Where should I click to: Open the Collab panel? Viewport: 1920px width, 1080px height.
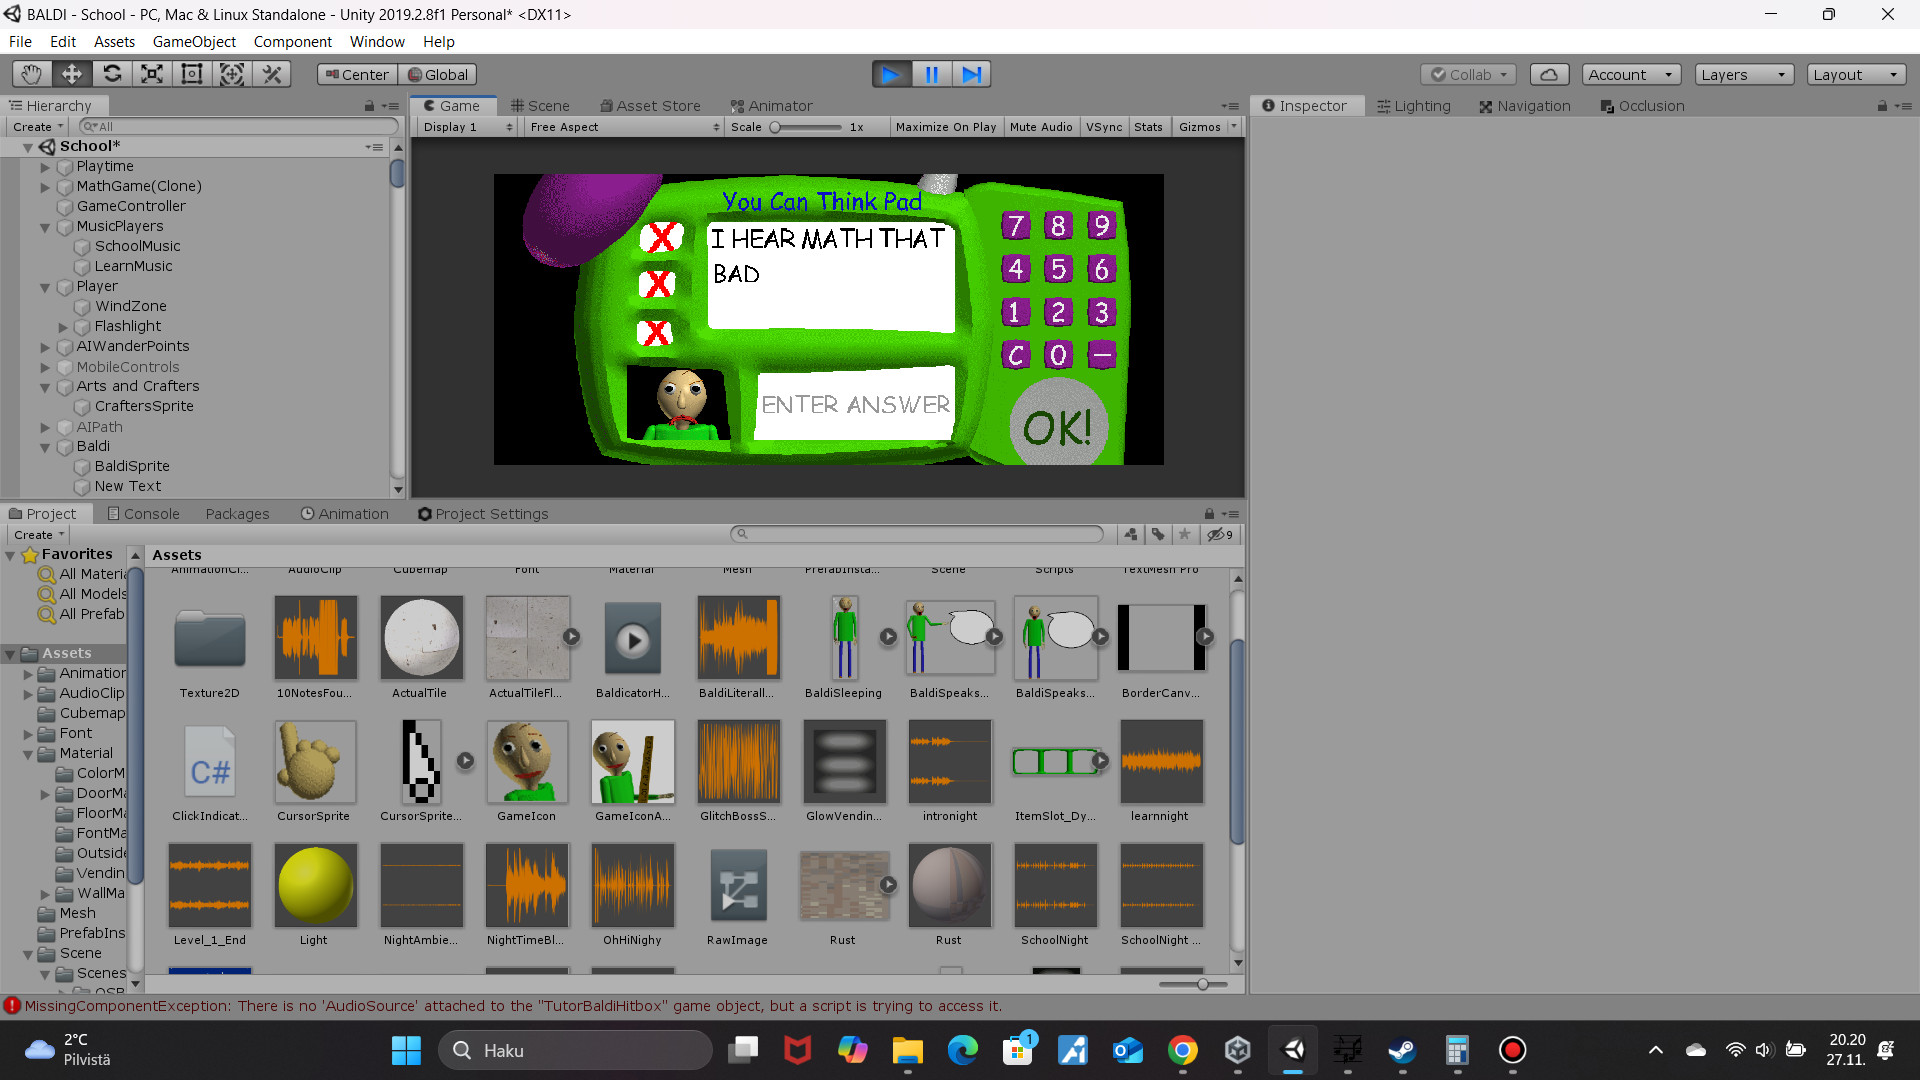coord(1467,73)
